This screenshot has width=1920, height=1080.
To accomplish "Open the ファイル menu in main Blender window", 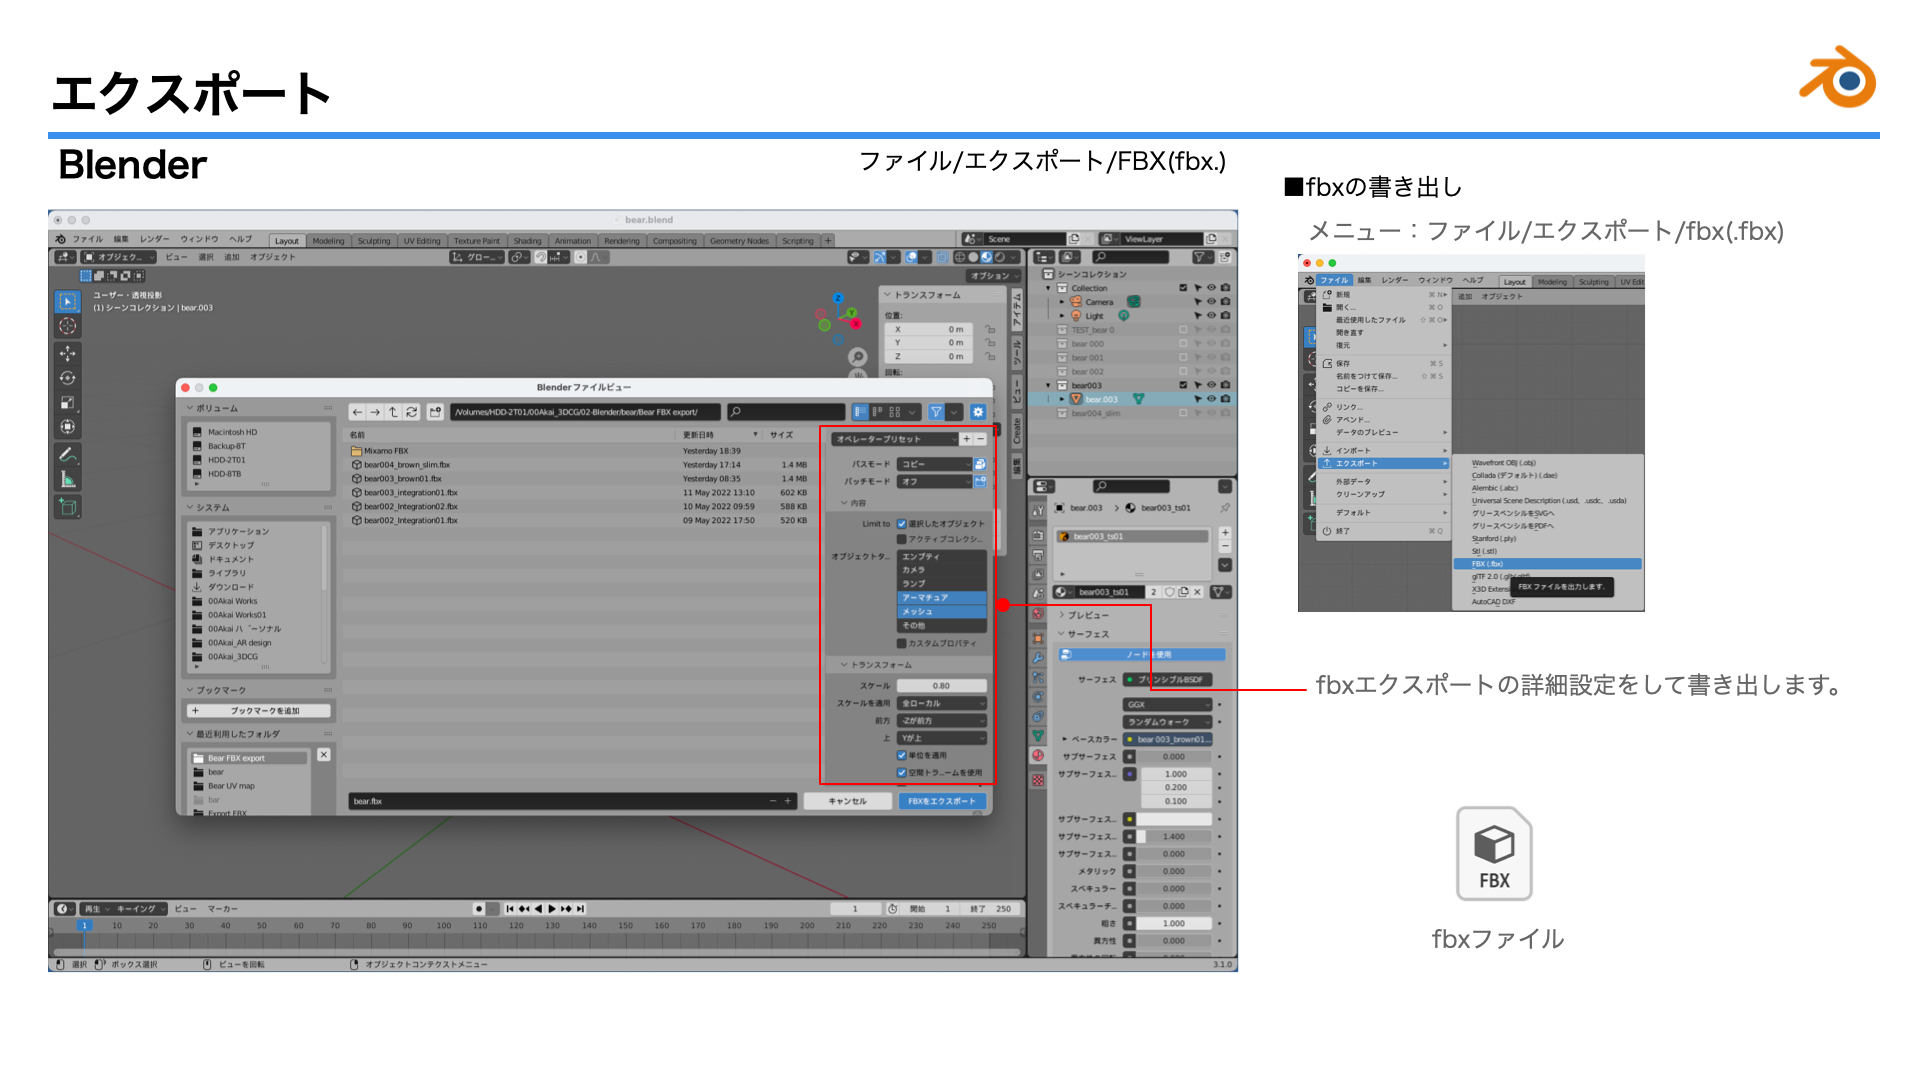I will coord(87,239).
